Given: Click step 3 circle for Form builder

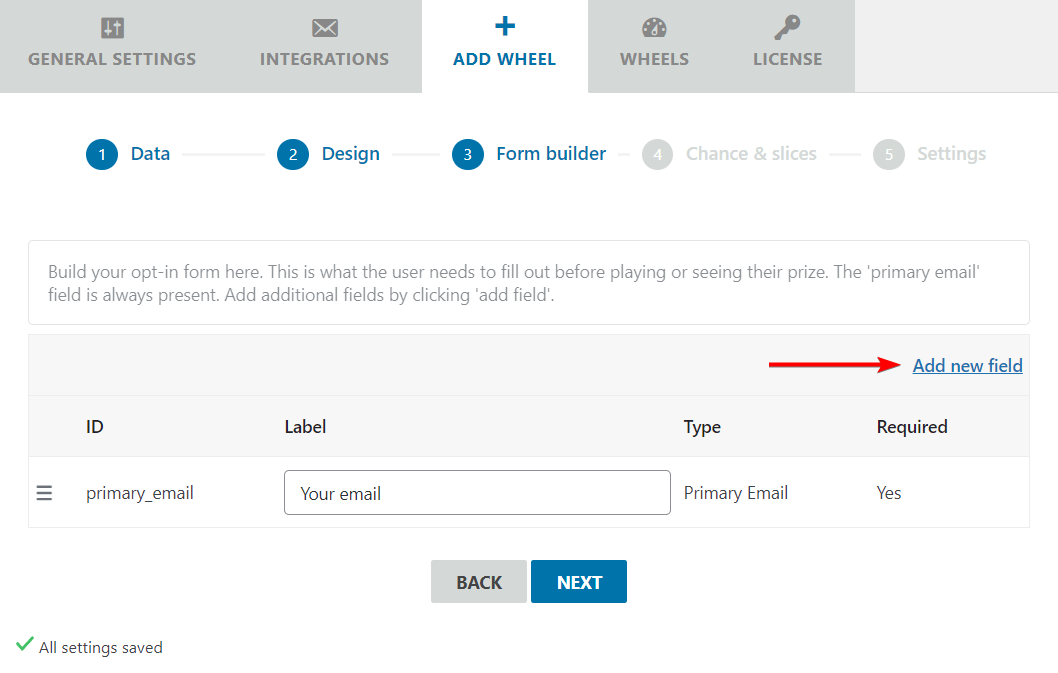Looking at the screenshot, I should pyautogui.click(x=468, y=155).
